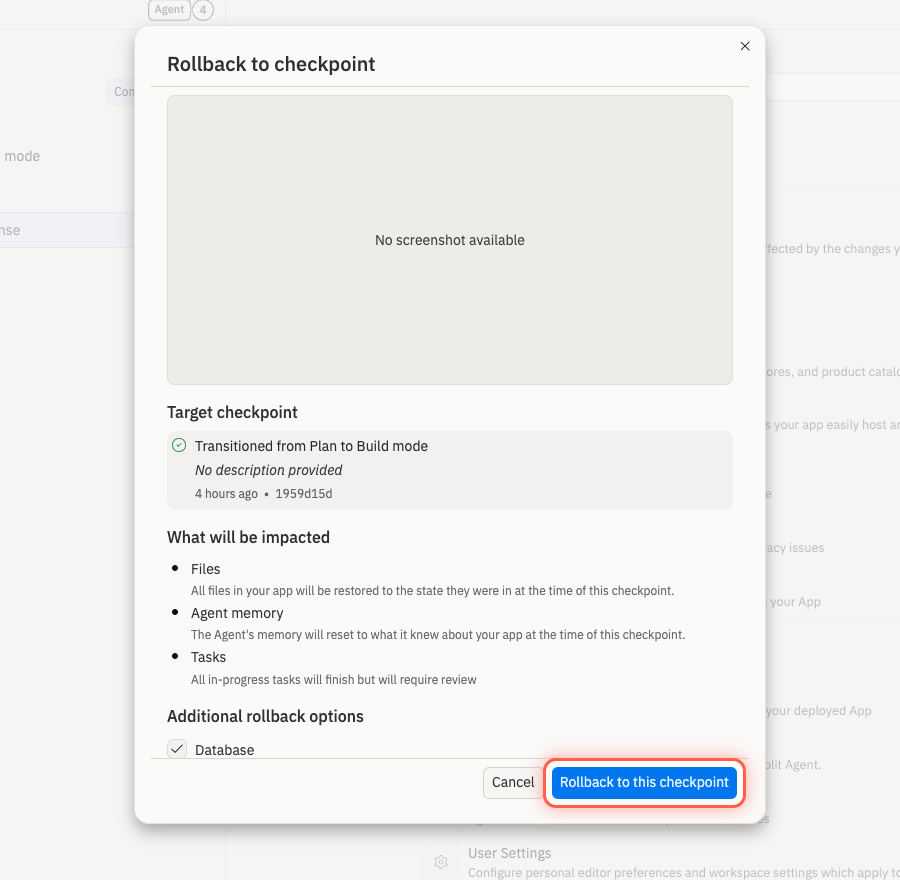Click the green checkmark checkpoint icon
The width and height of the screenshot is (900, 880).
tap(179, 445)
